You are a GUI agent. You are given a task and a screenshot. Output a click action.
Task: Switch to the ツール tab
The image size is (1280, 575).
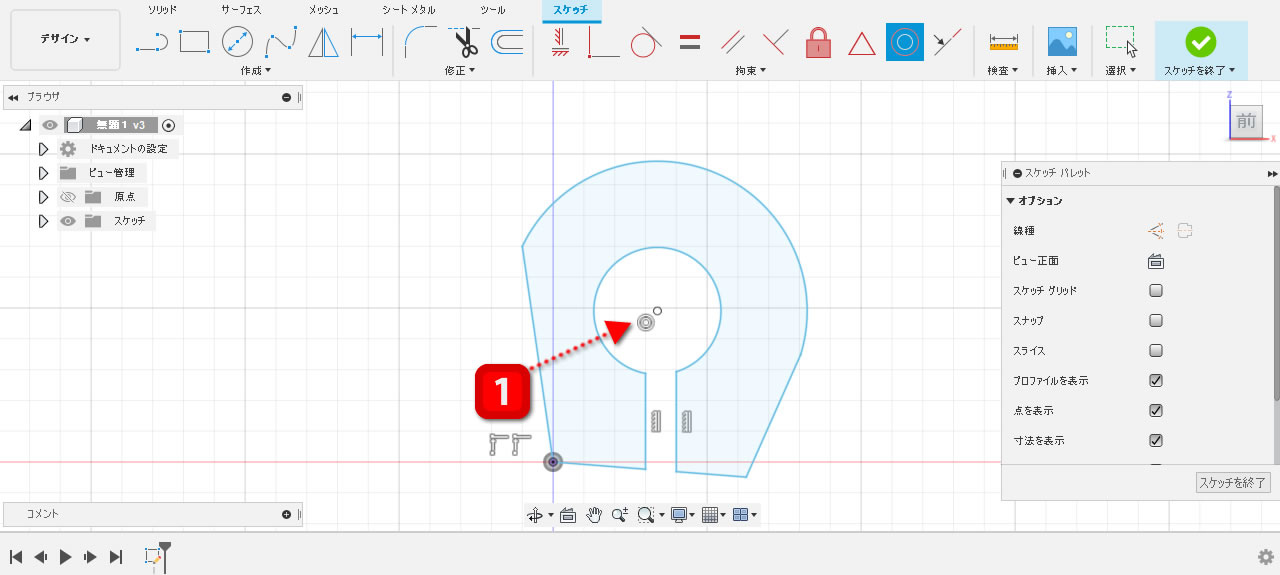point(493,9)
